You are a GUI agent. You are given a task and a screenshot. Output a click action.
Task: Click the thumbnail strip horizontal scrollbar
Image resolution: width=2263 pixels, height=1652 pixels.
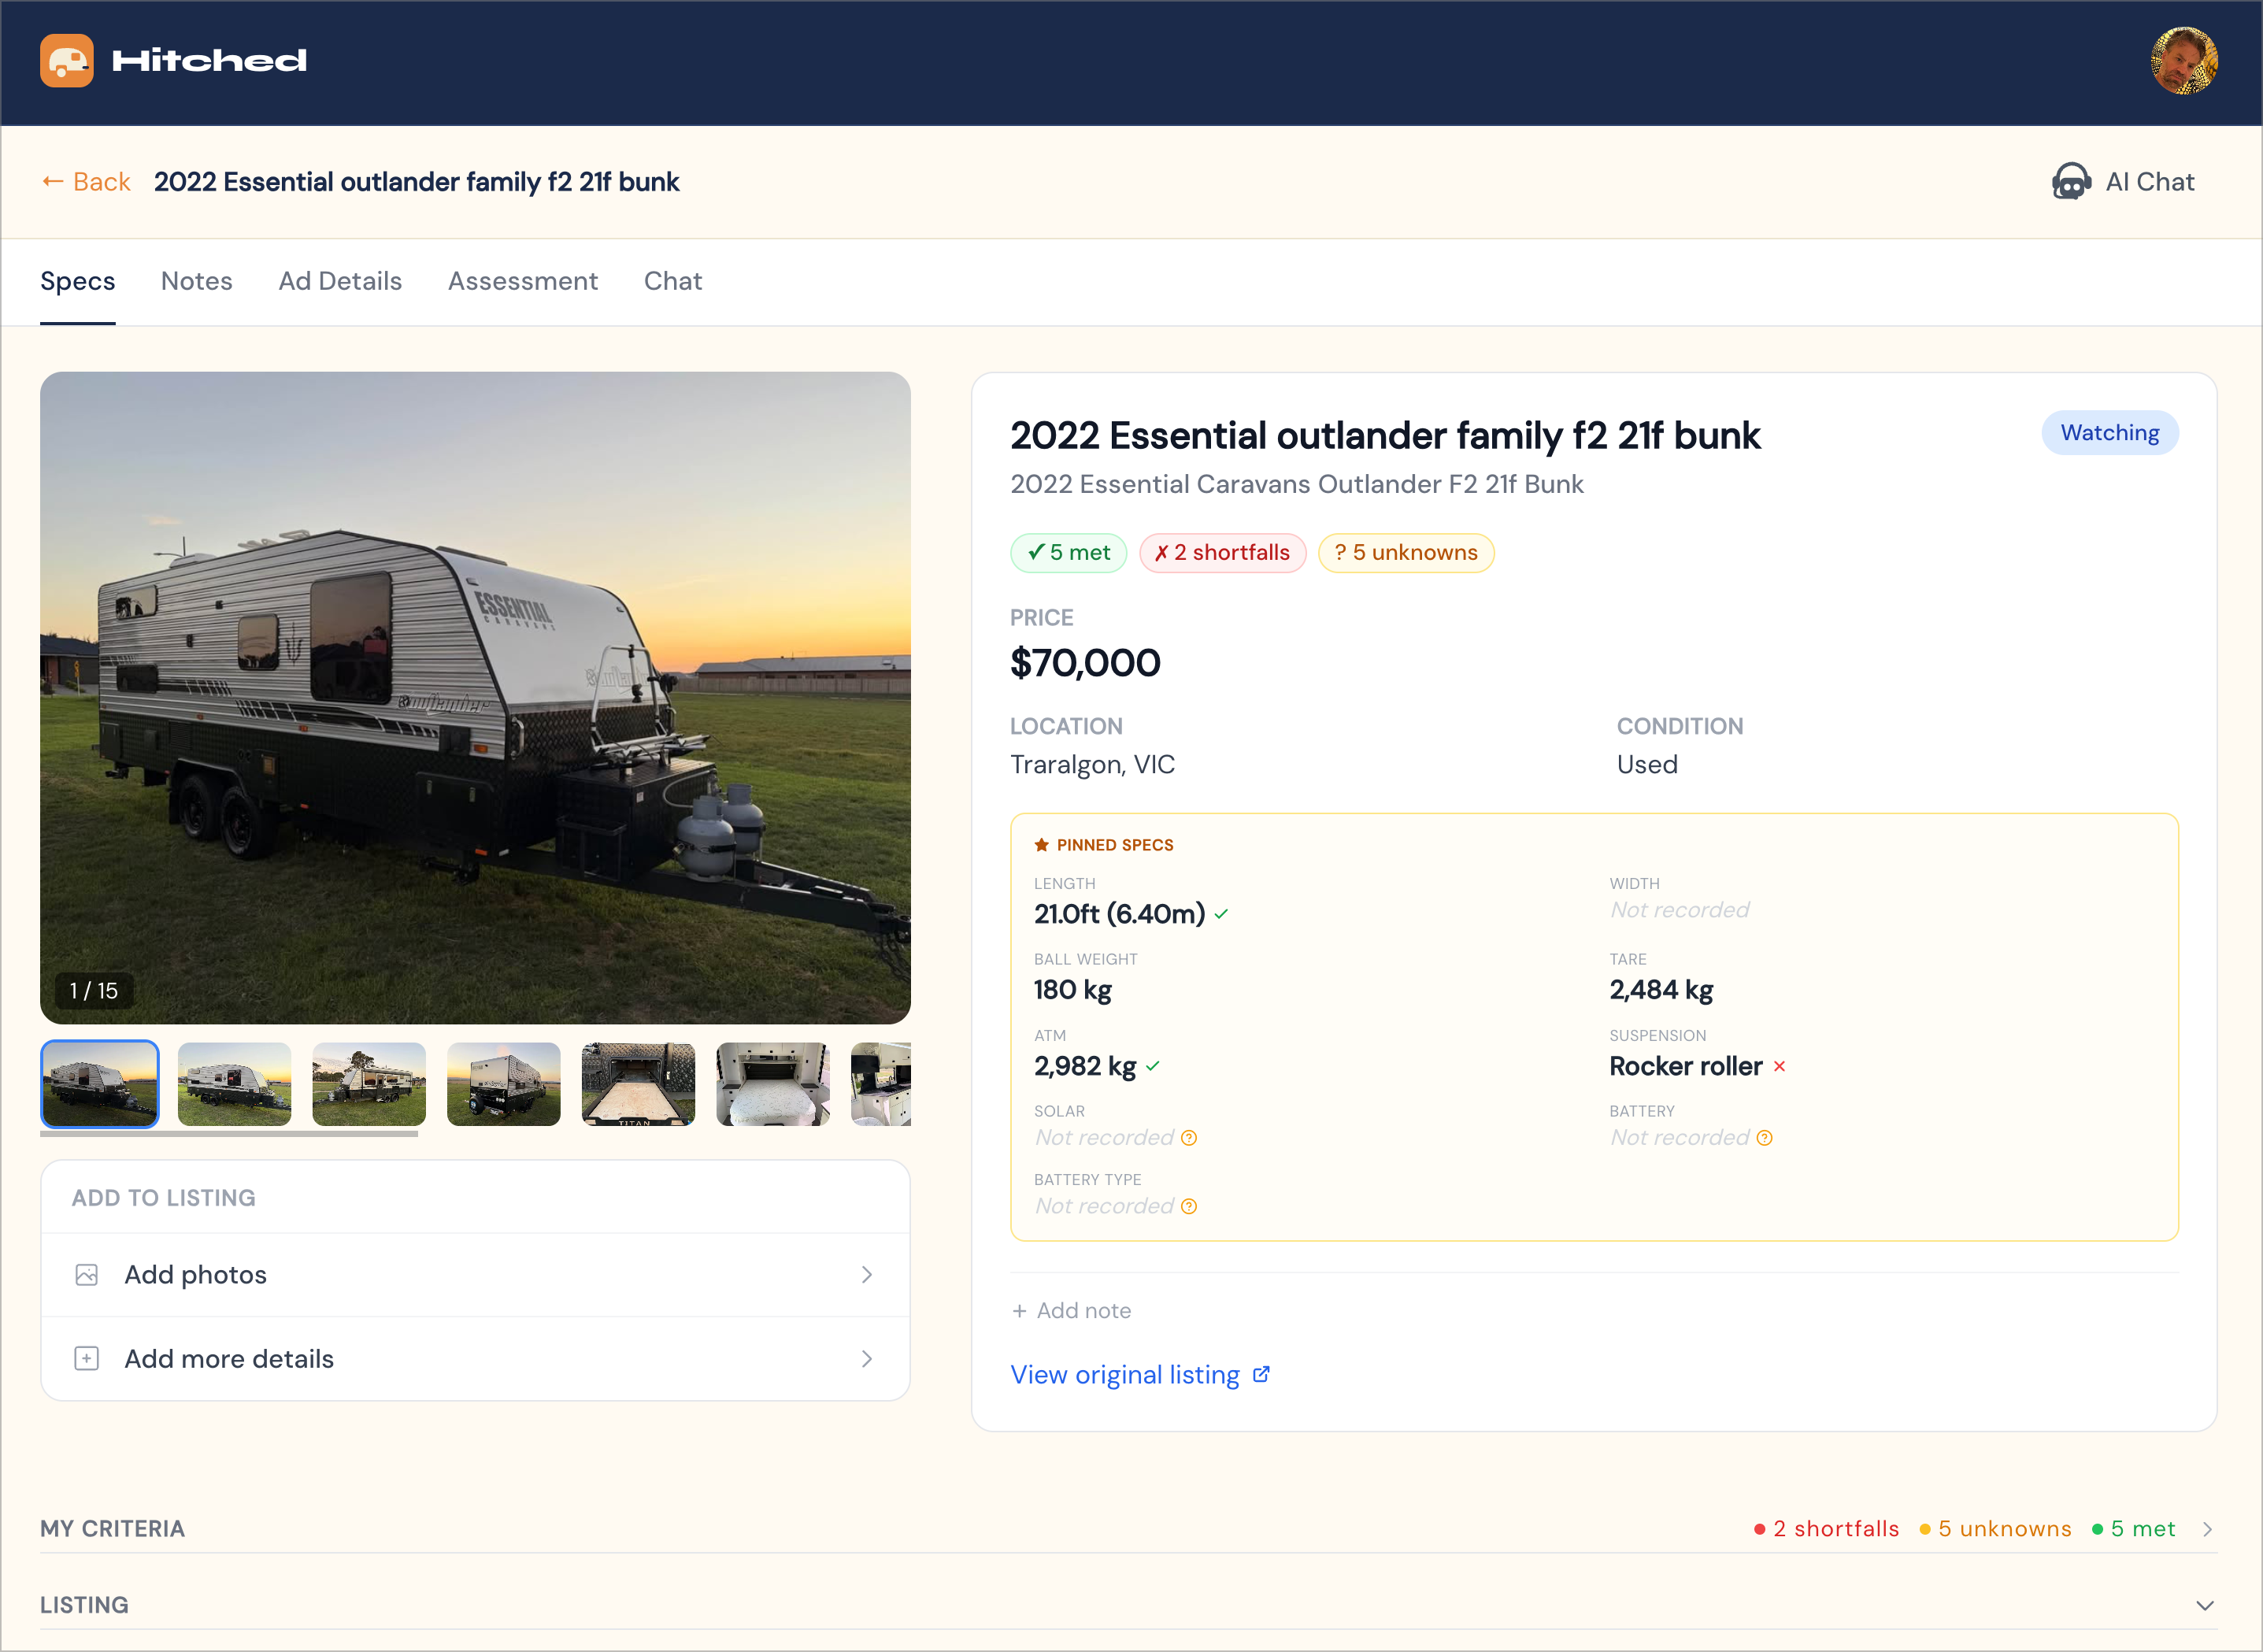pos(229,1135)
